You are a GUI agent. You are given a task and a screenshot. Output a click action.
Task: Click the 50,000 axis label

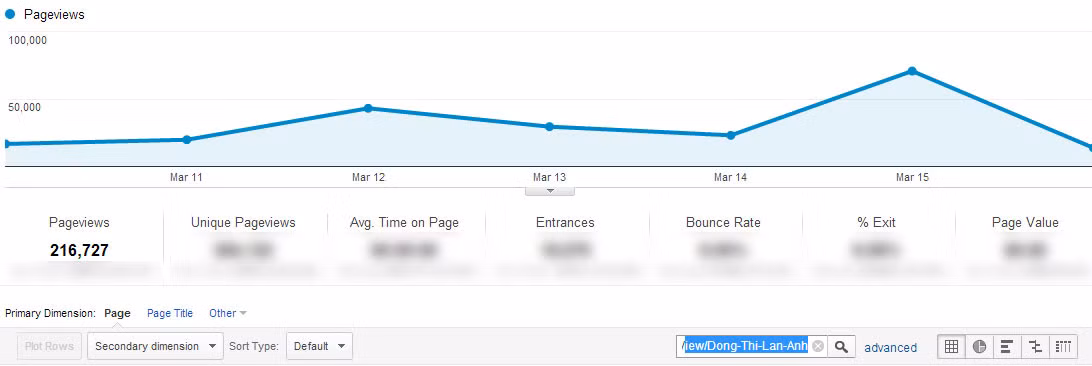click(x=24, y=106)
